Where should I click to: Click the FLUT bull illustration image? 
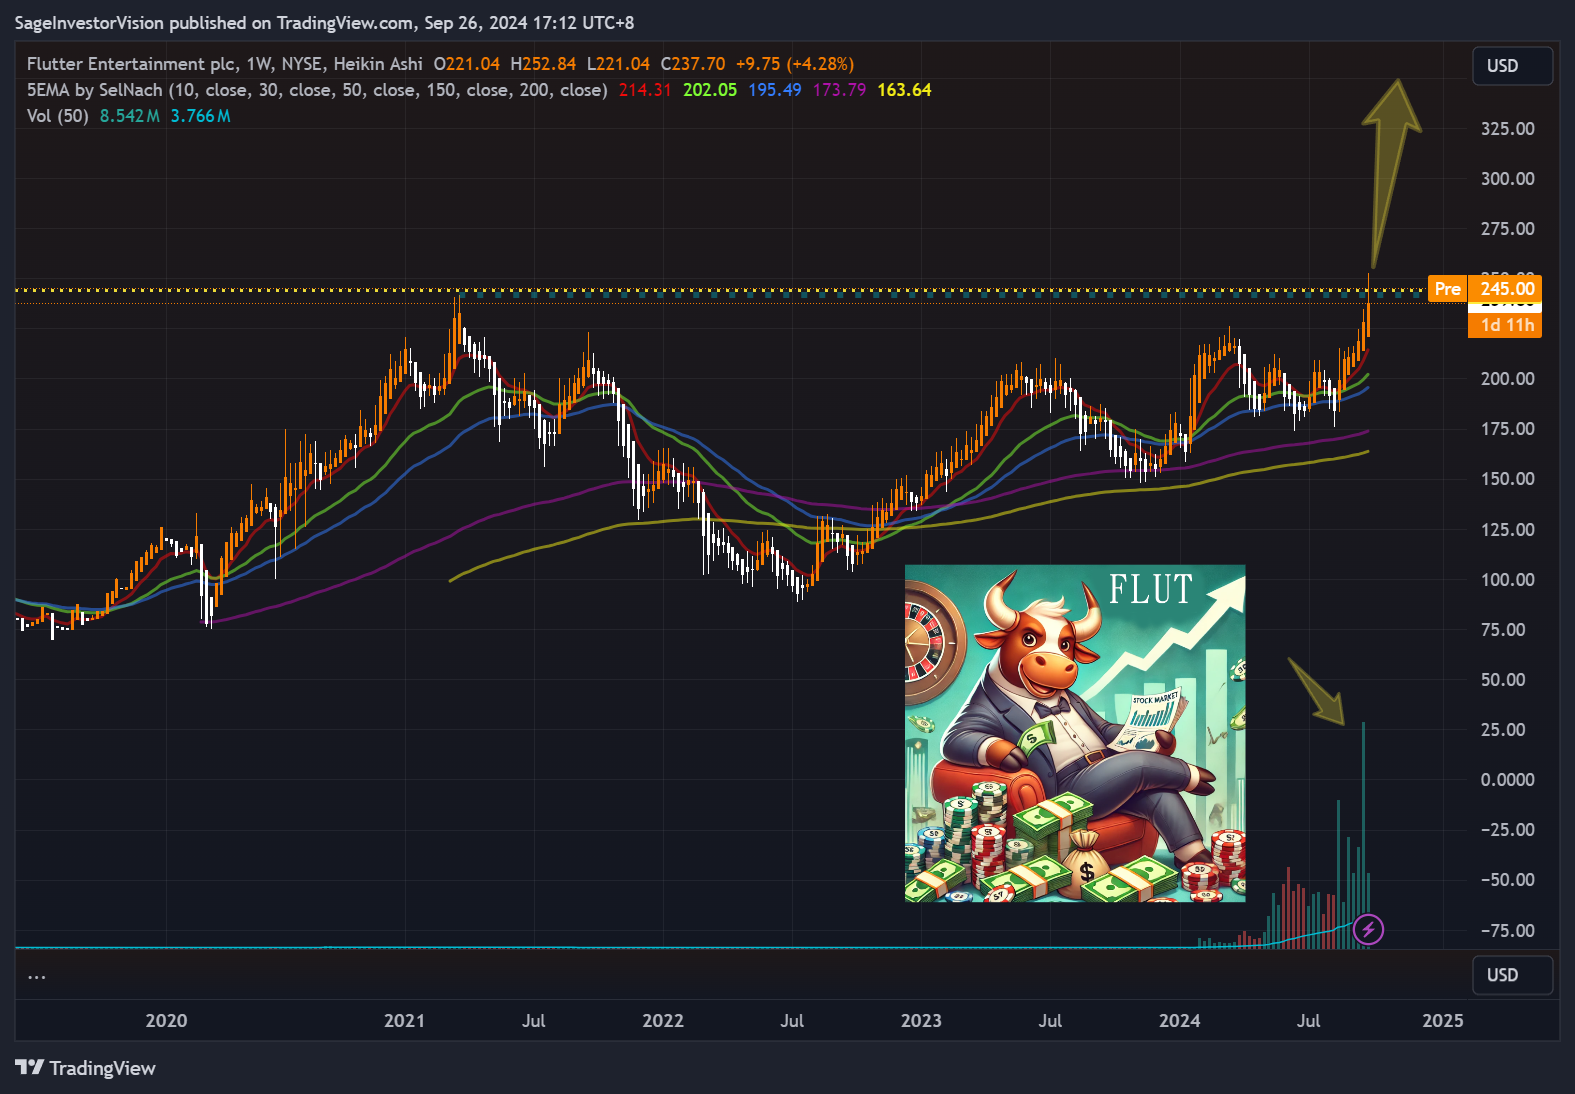(1075, 733)
